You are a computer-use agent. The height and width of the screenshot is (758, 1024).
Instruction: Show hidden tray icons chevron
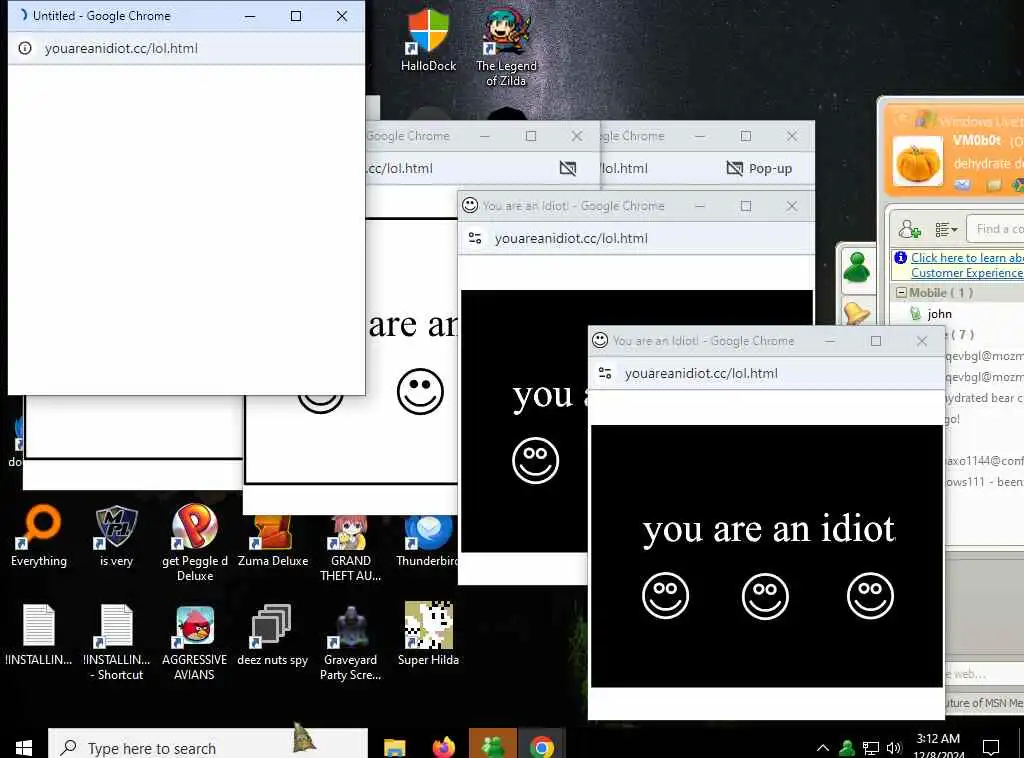tap(823, 748)
